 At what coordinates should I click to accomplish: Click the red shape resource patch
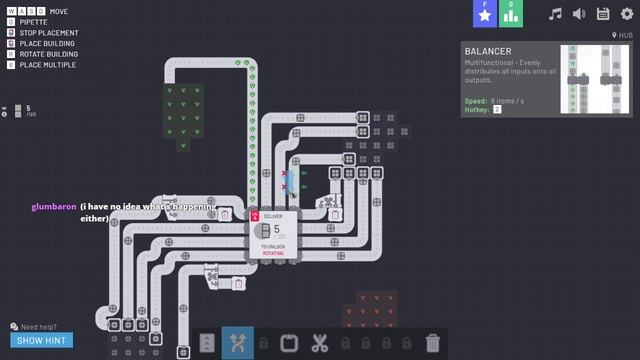(370, 309)
